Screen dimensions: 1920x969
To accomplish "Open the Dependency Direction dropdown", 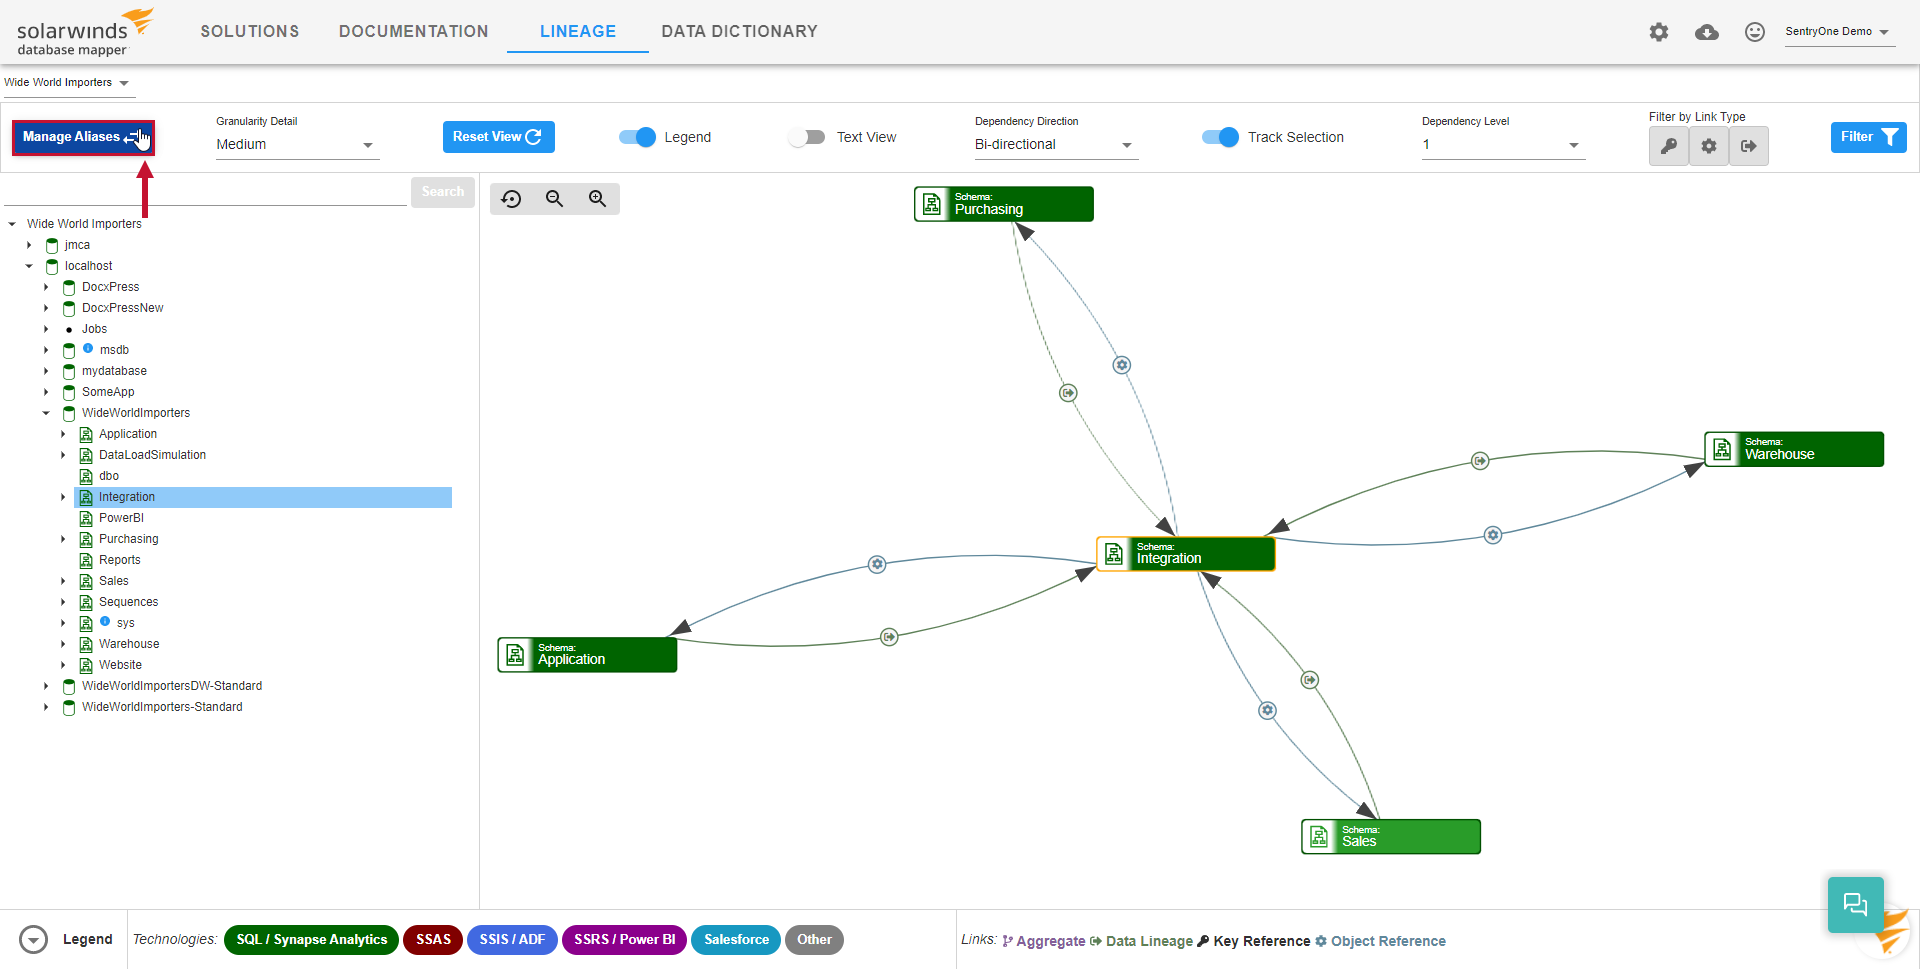I will [x=1056, y=145].
